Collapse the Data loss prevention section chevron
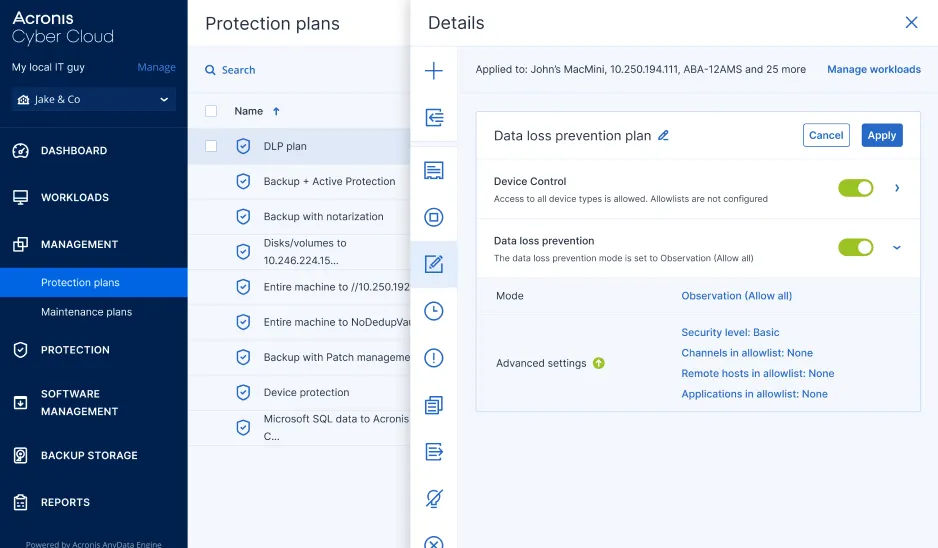The height and width of the screenshot is (548, 938). (x=897, y=248)
